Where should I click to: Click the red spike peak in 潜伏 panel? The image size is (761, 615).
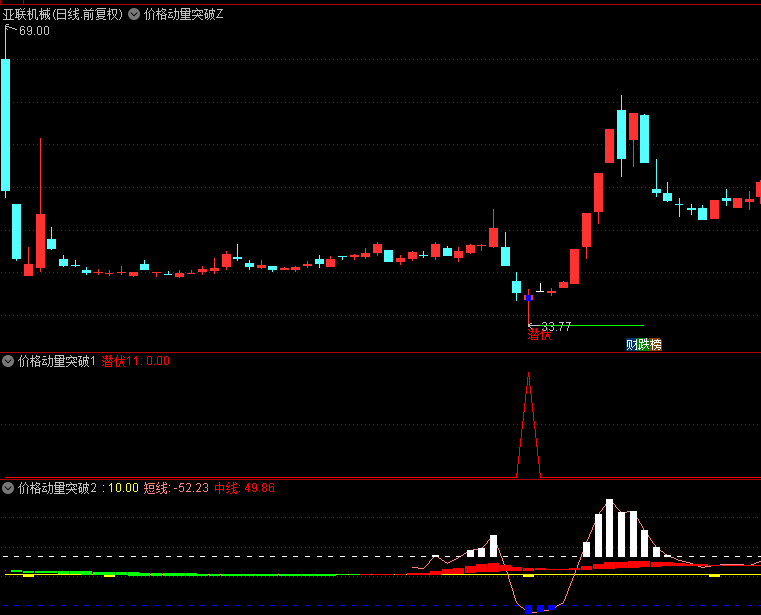tap(529, 374)
